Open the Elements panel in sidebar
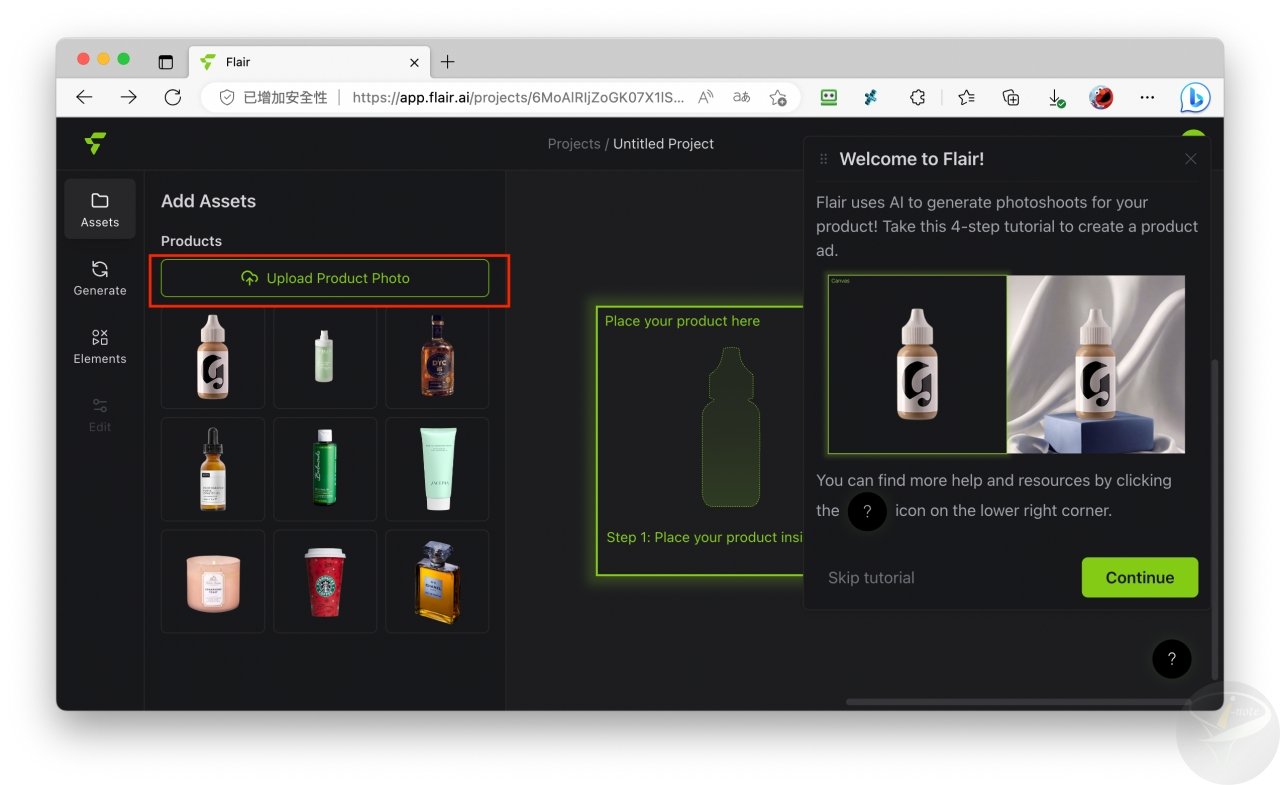The image size is (1280, 785). click(100, 345)
